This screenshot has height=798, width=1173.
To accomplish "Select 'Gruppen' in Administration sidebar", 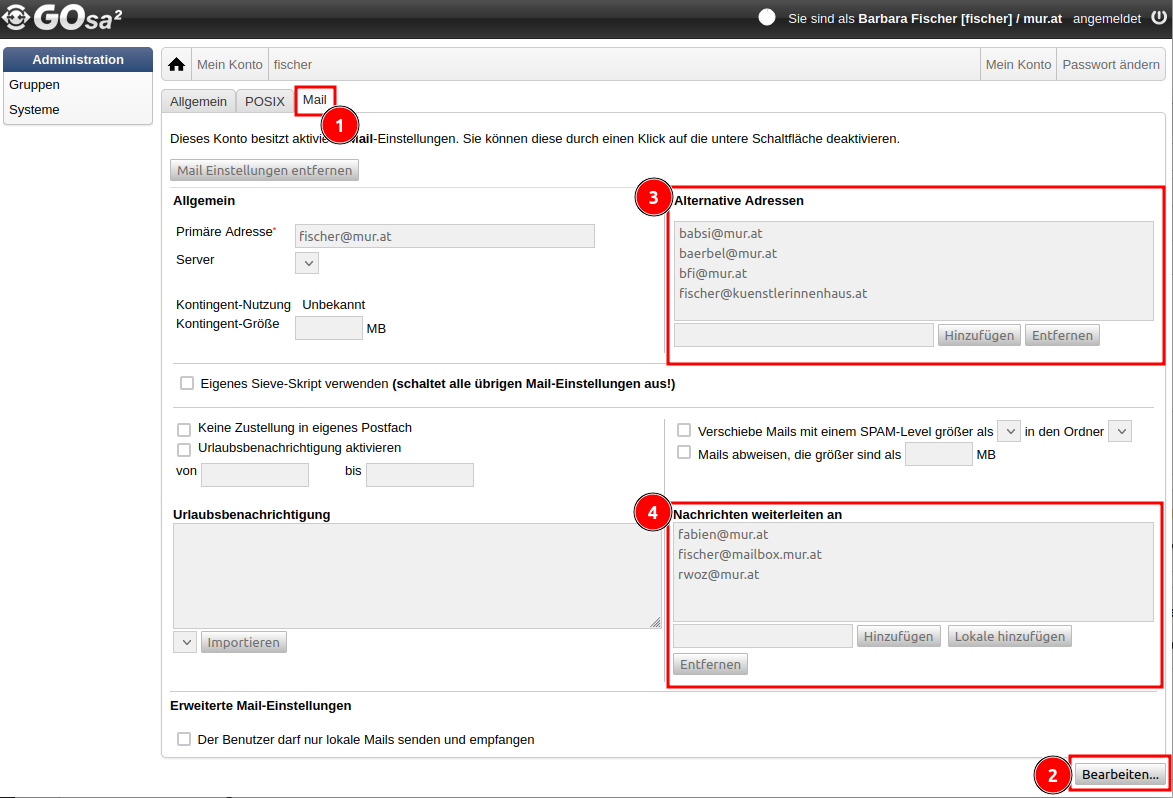I will click(35, 85).
